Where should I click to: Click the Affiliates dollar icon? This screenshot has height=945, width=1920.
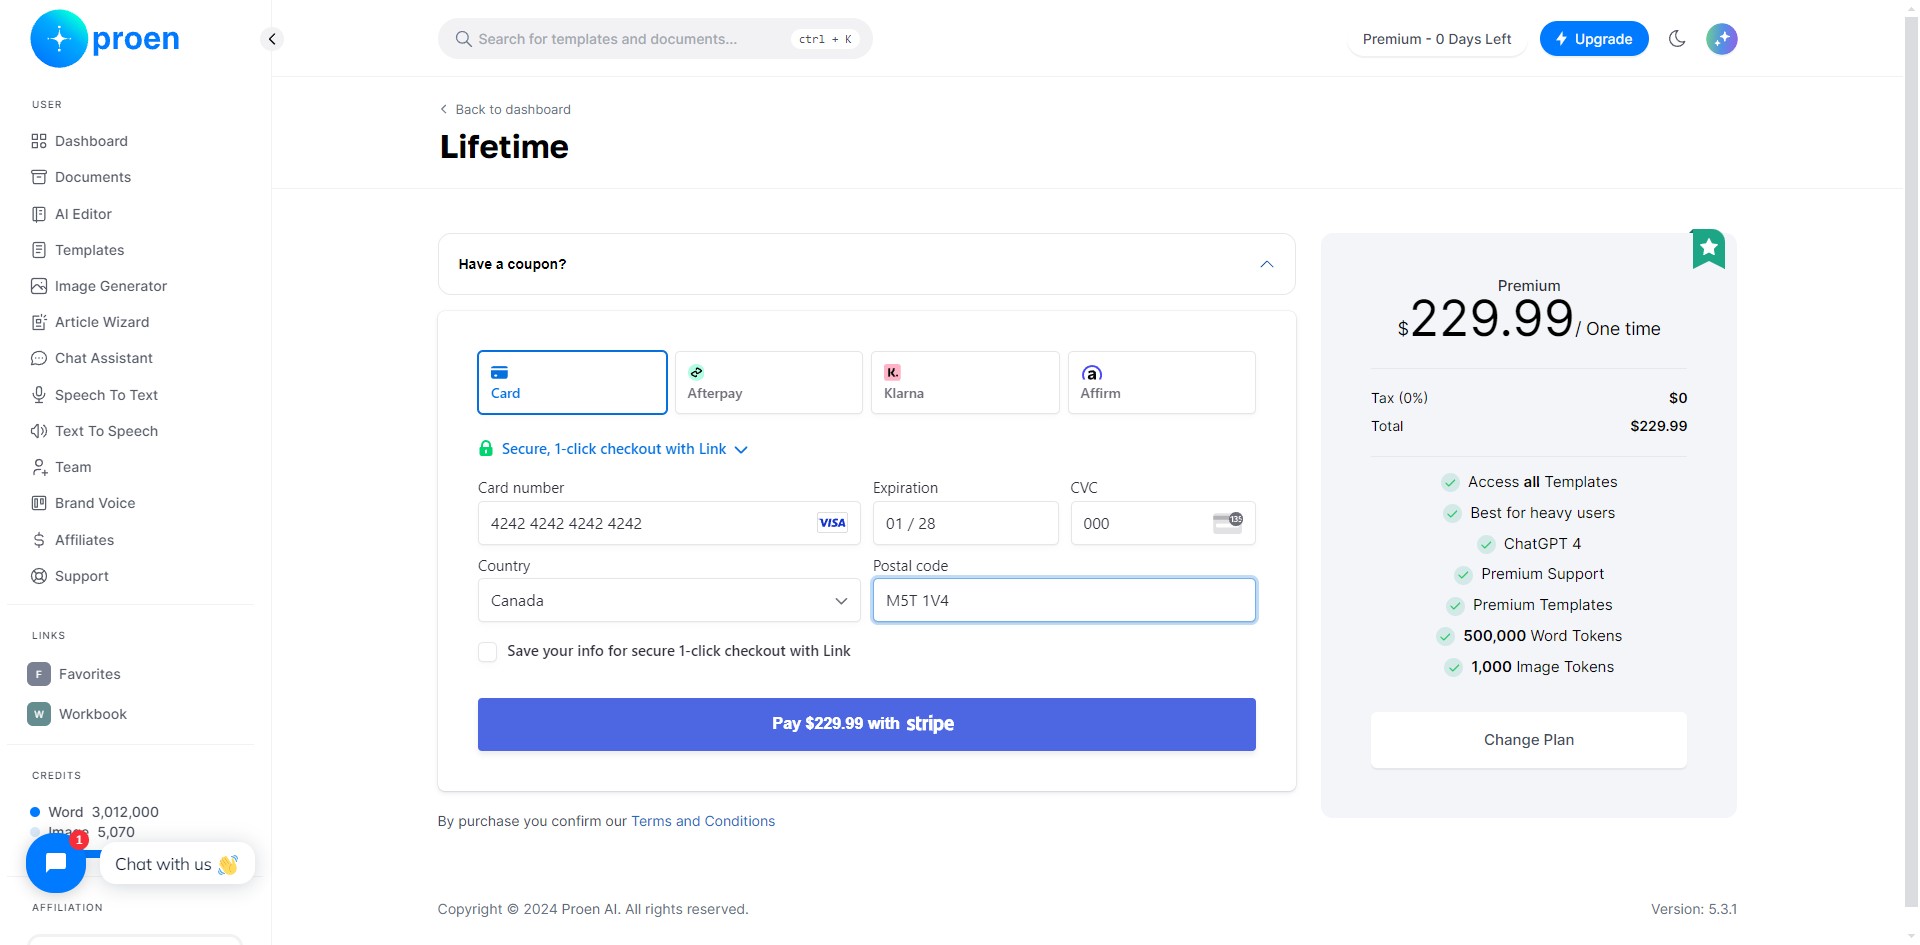coord(39,540)
